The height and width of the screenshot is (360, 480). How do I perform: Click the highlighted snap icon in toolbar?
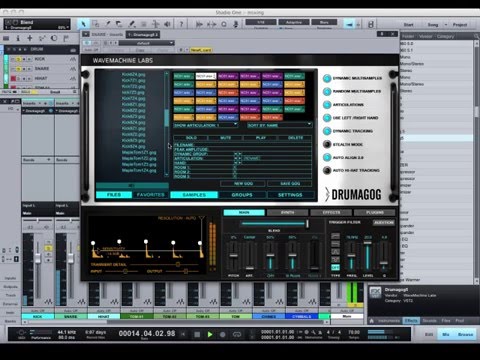click(349, 24)
